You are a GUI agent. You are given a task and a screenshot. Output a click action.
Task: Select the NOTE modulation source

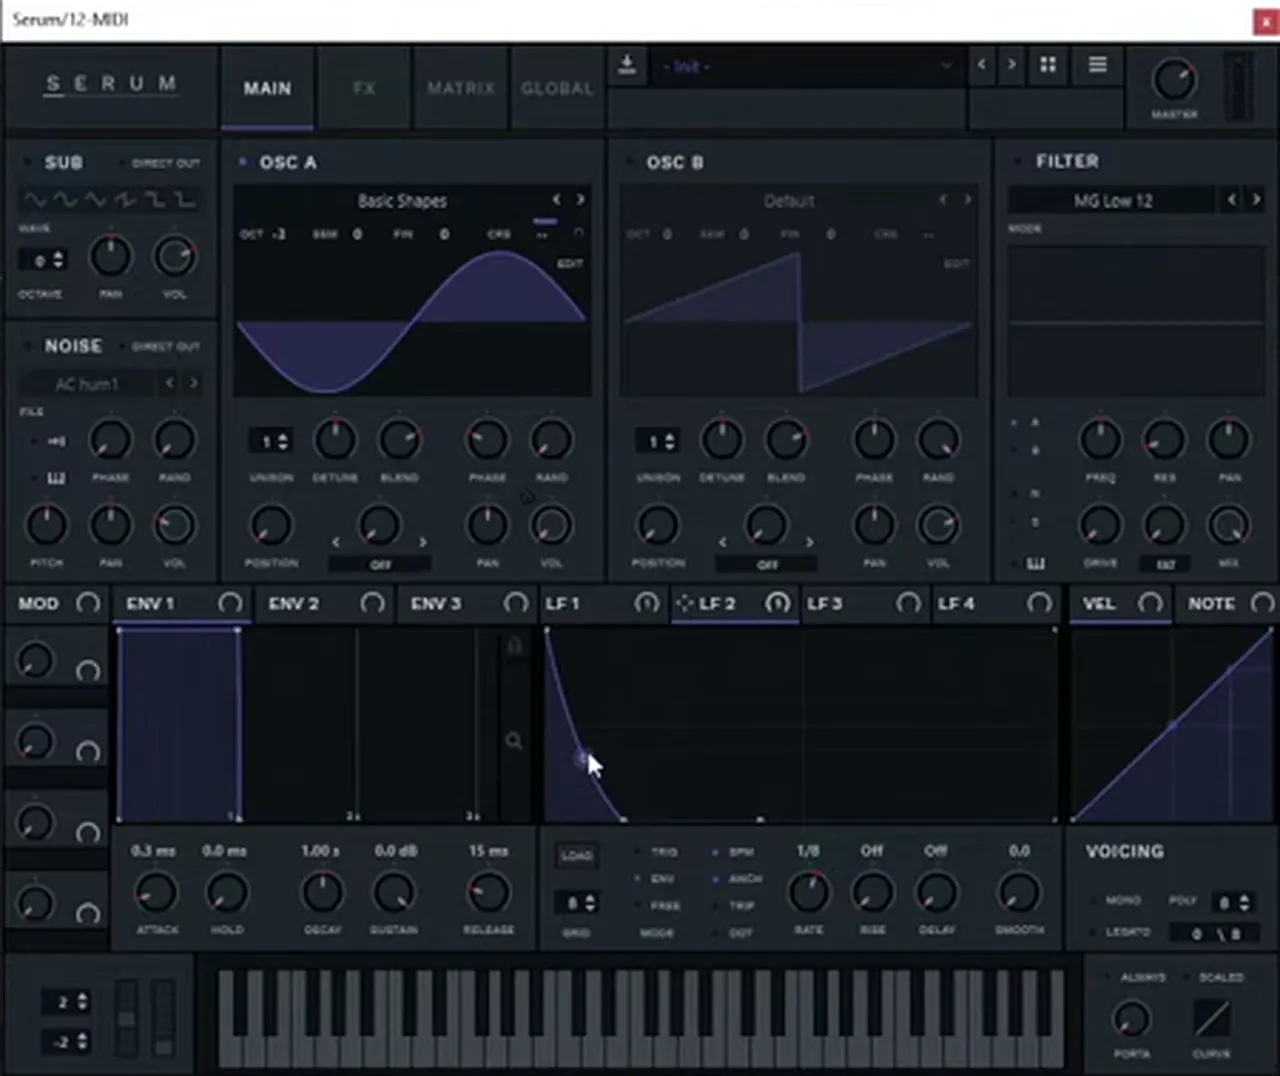1211,604
